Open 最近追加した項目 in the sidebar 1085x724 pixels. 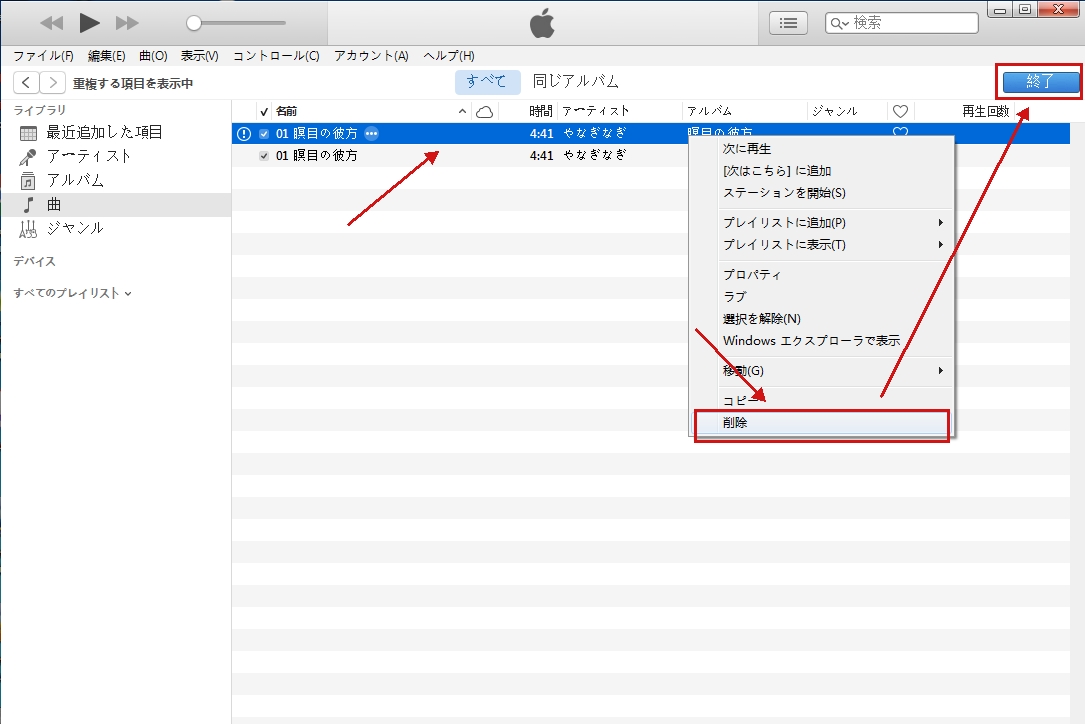pos(104,132)
